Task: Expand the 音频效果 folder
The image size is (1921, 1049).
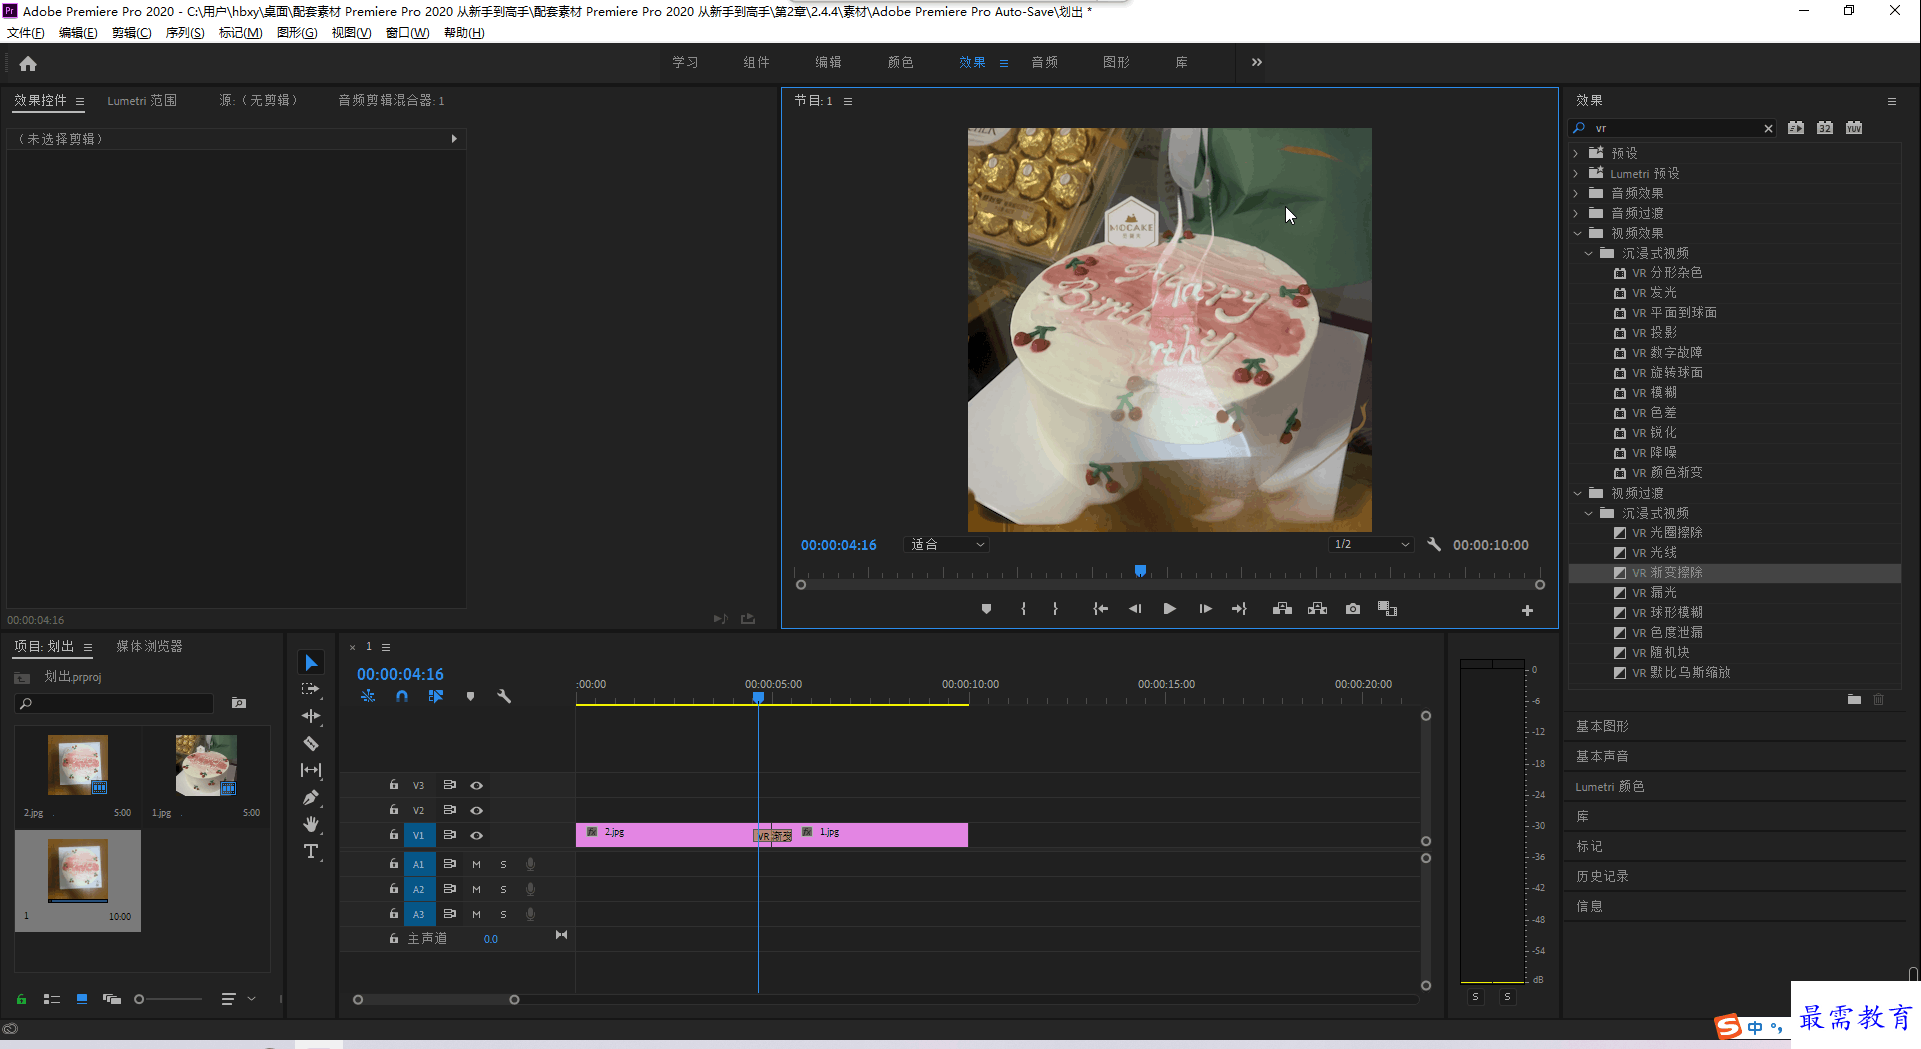Action: [1576, 193]
